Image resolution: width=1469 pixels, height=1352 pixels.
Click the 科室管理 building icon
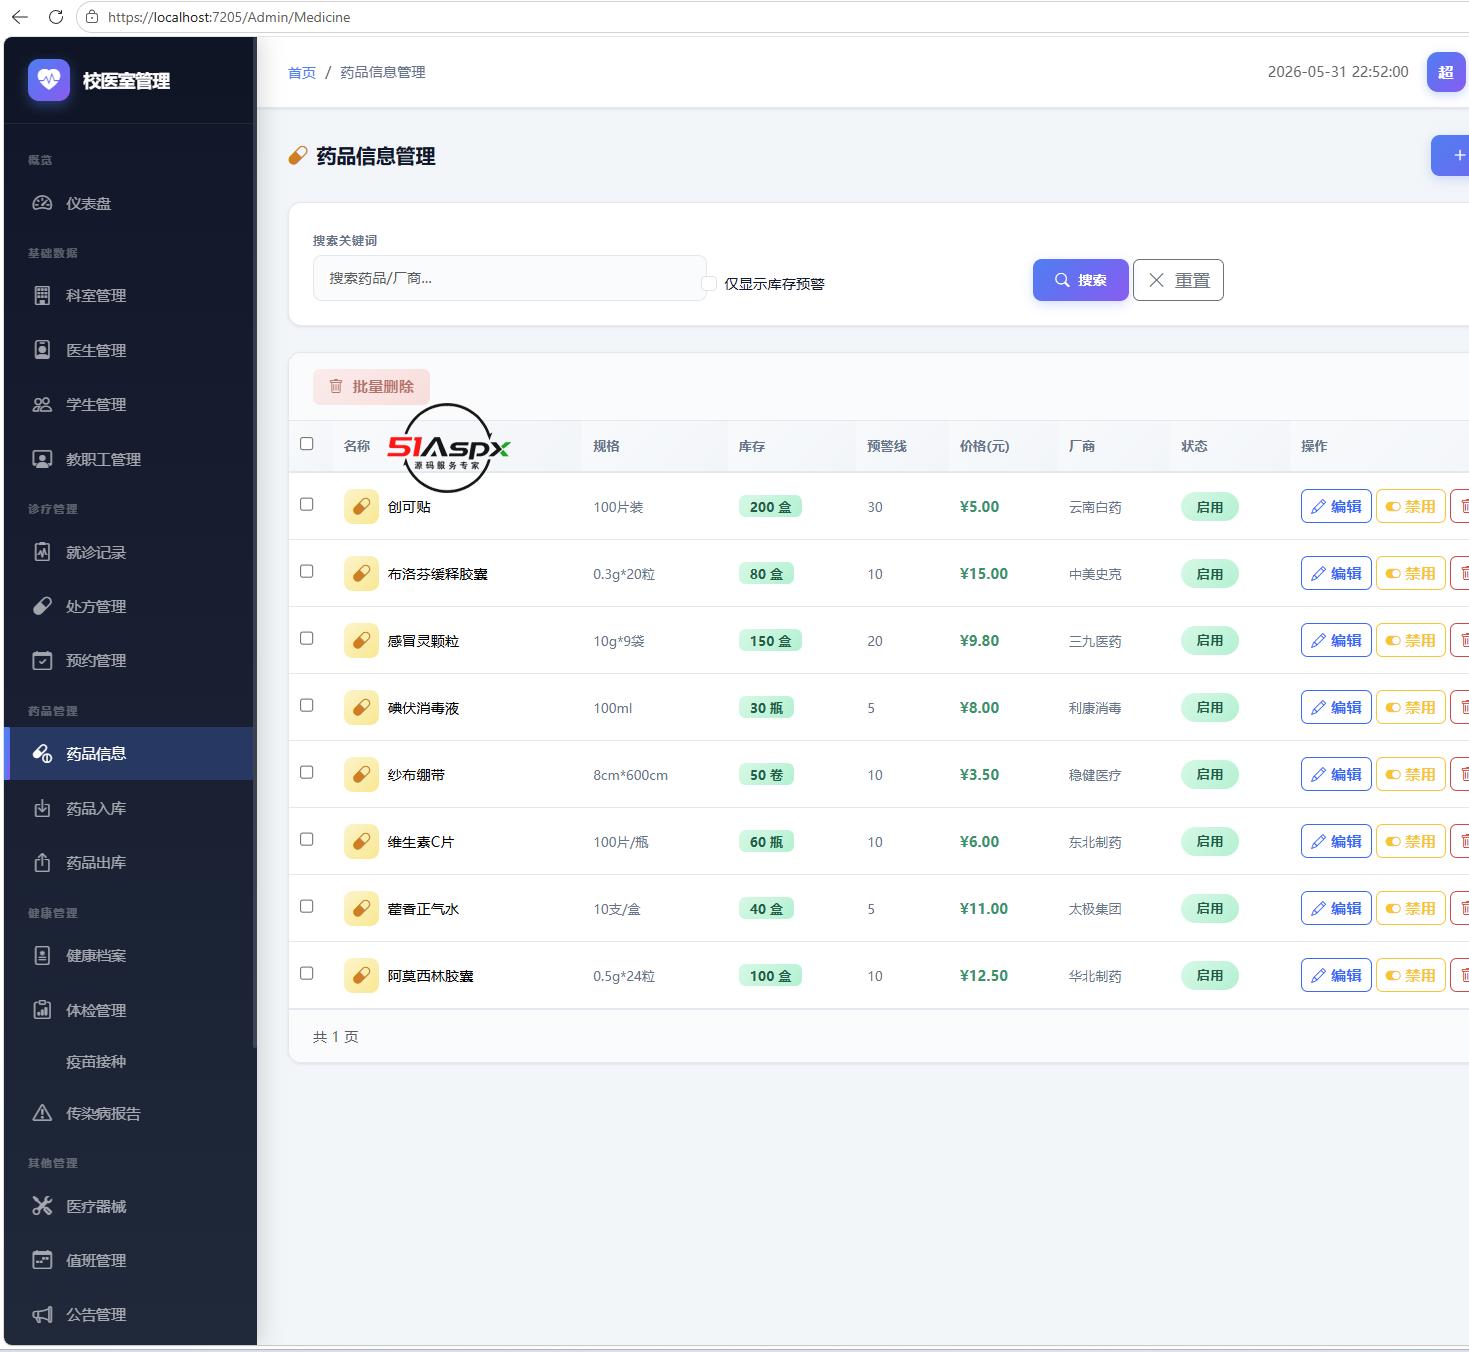tap(42, 295)
